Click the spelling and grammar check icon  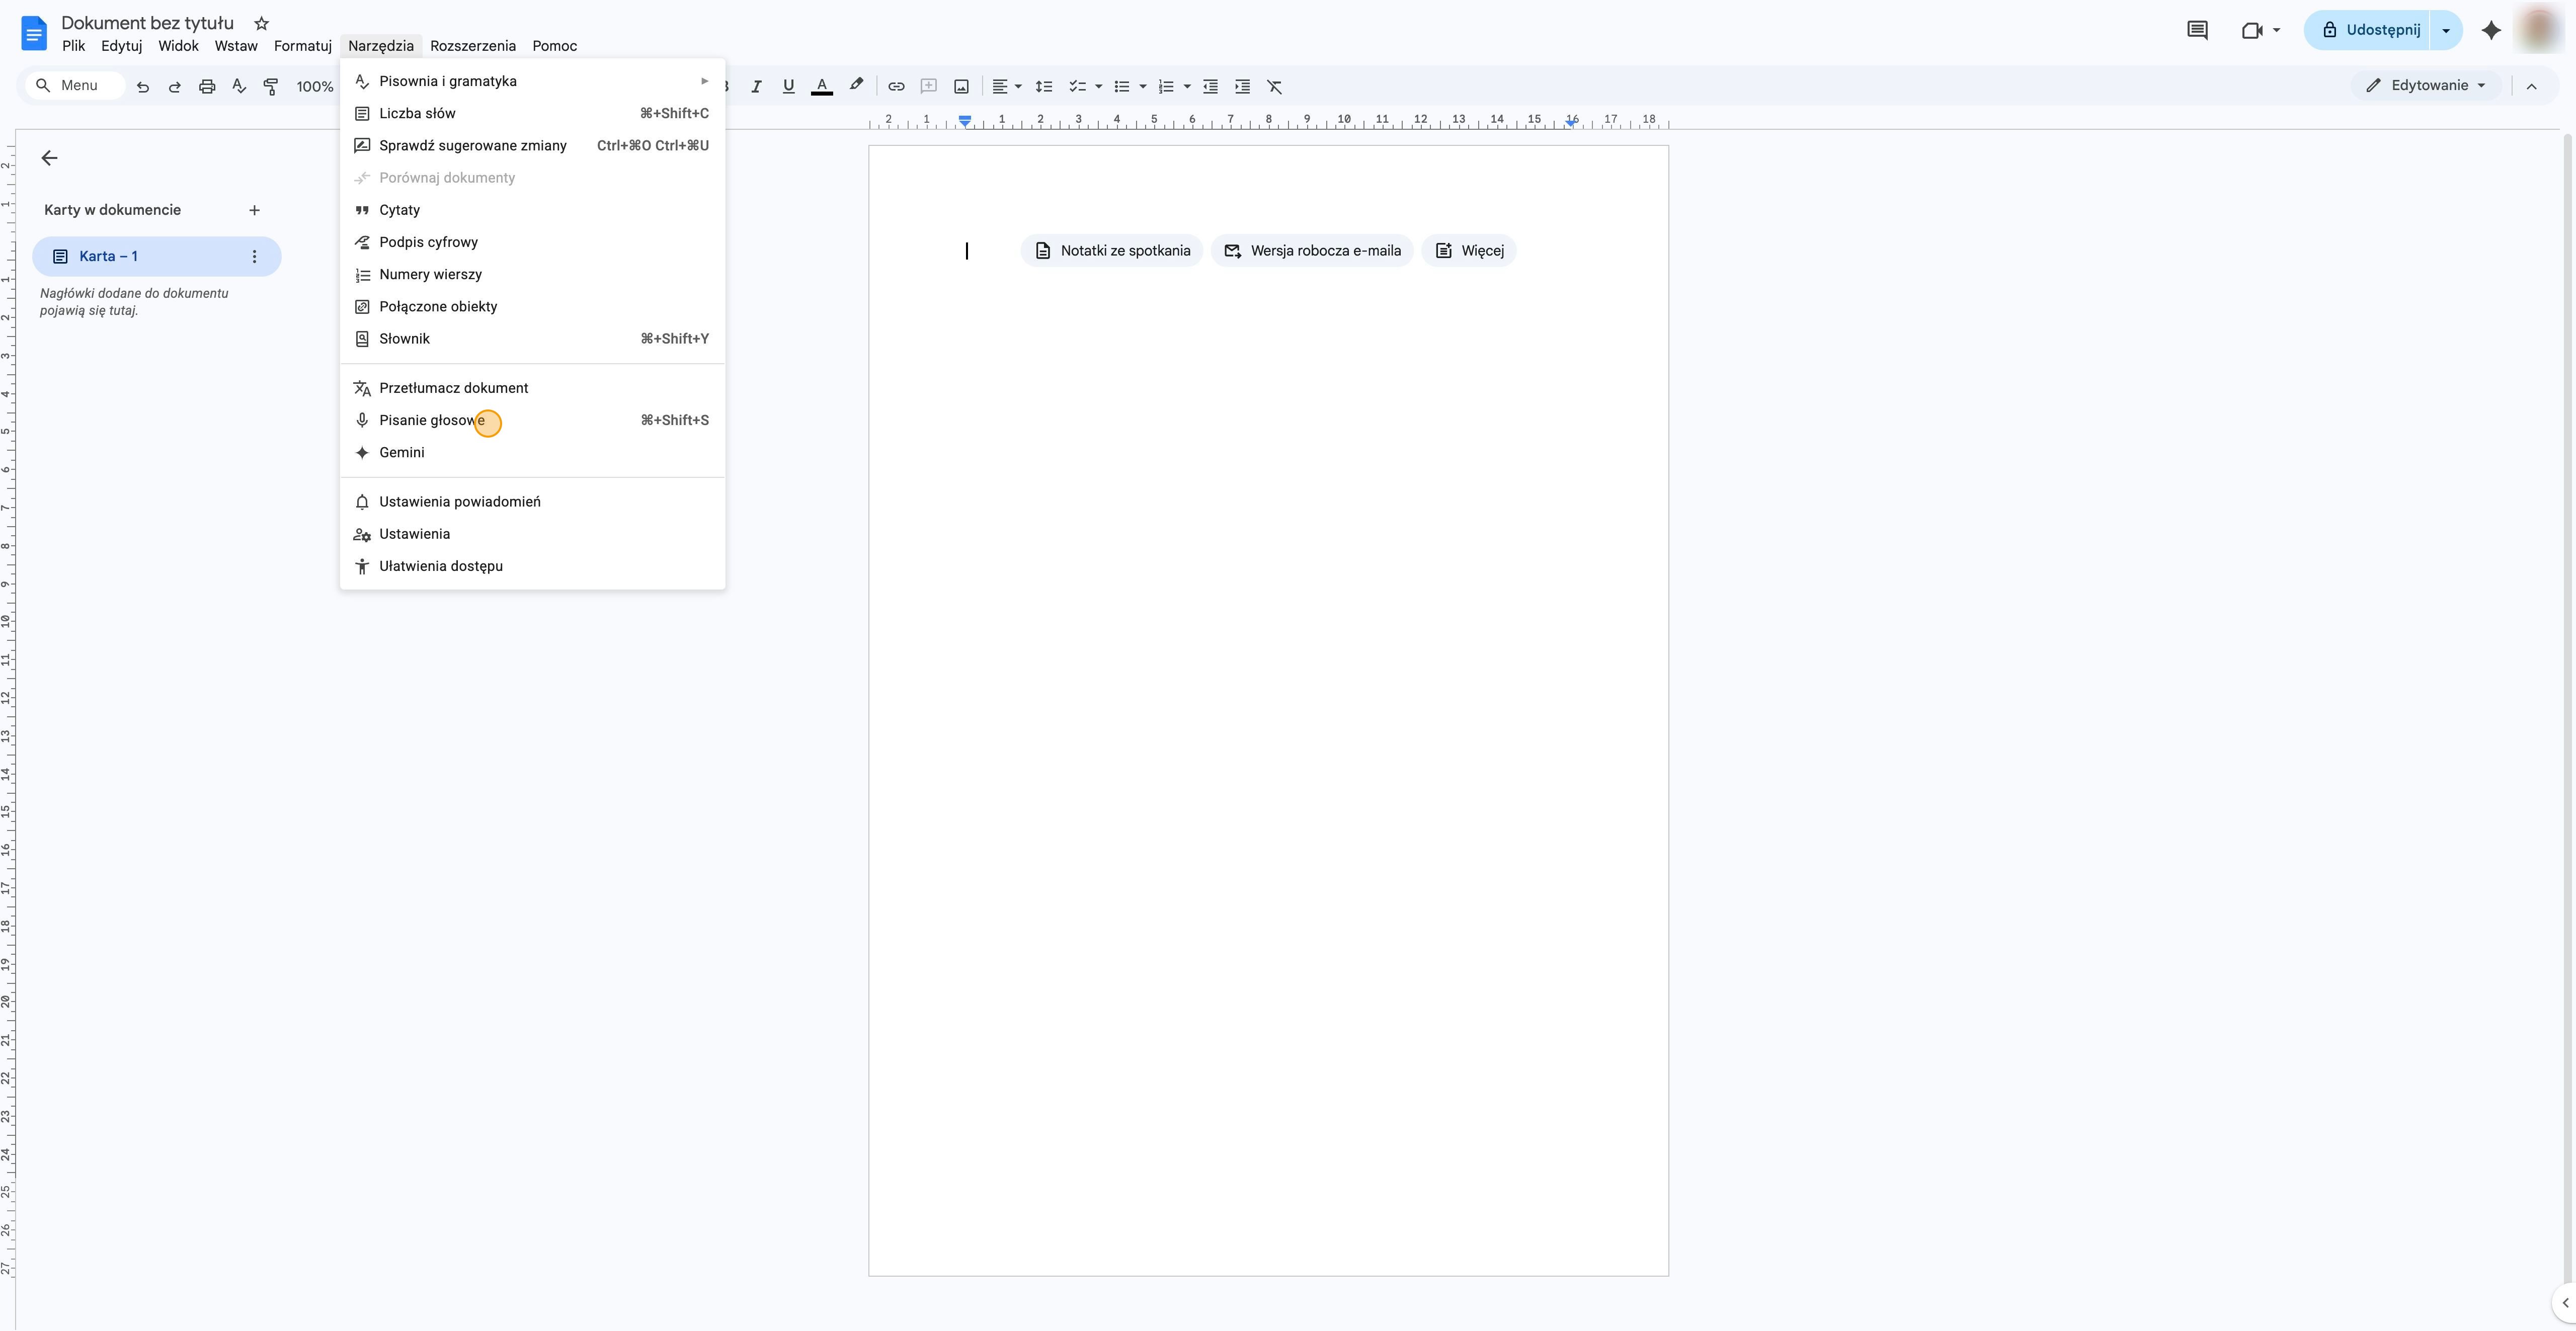(x=239, y=87)
